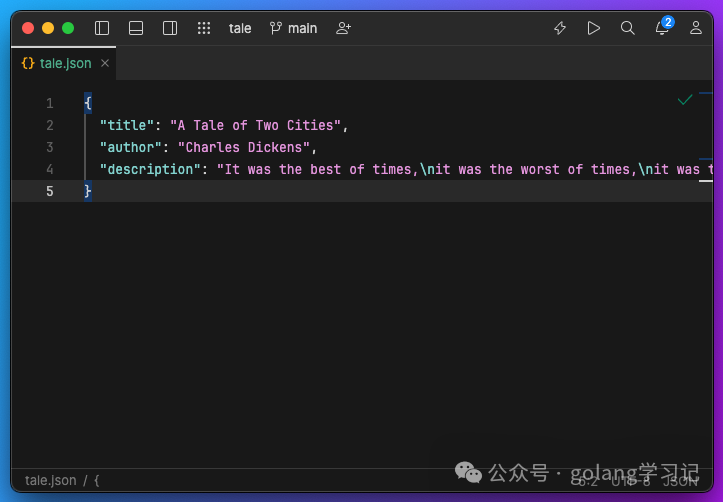Screen dimensions: 723x502
Task: Click the yellow minimize window button
Action: click(48, 28)
